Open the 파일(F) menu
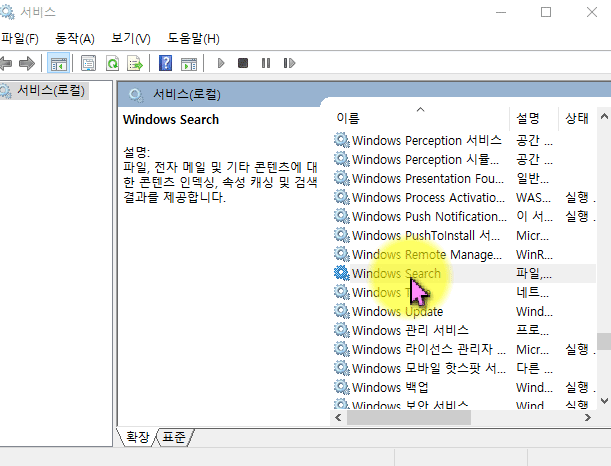 (x=19, y=39)
